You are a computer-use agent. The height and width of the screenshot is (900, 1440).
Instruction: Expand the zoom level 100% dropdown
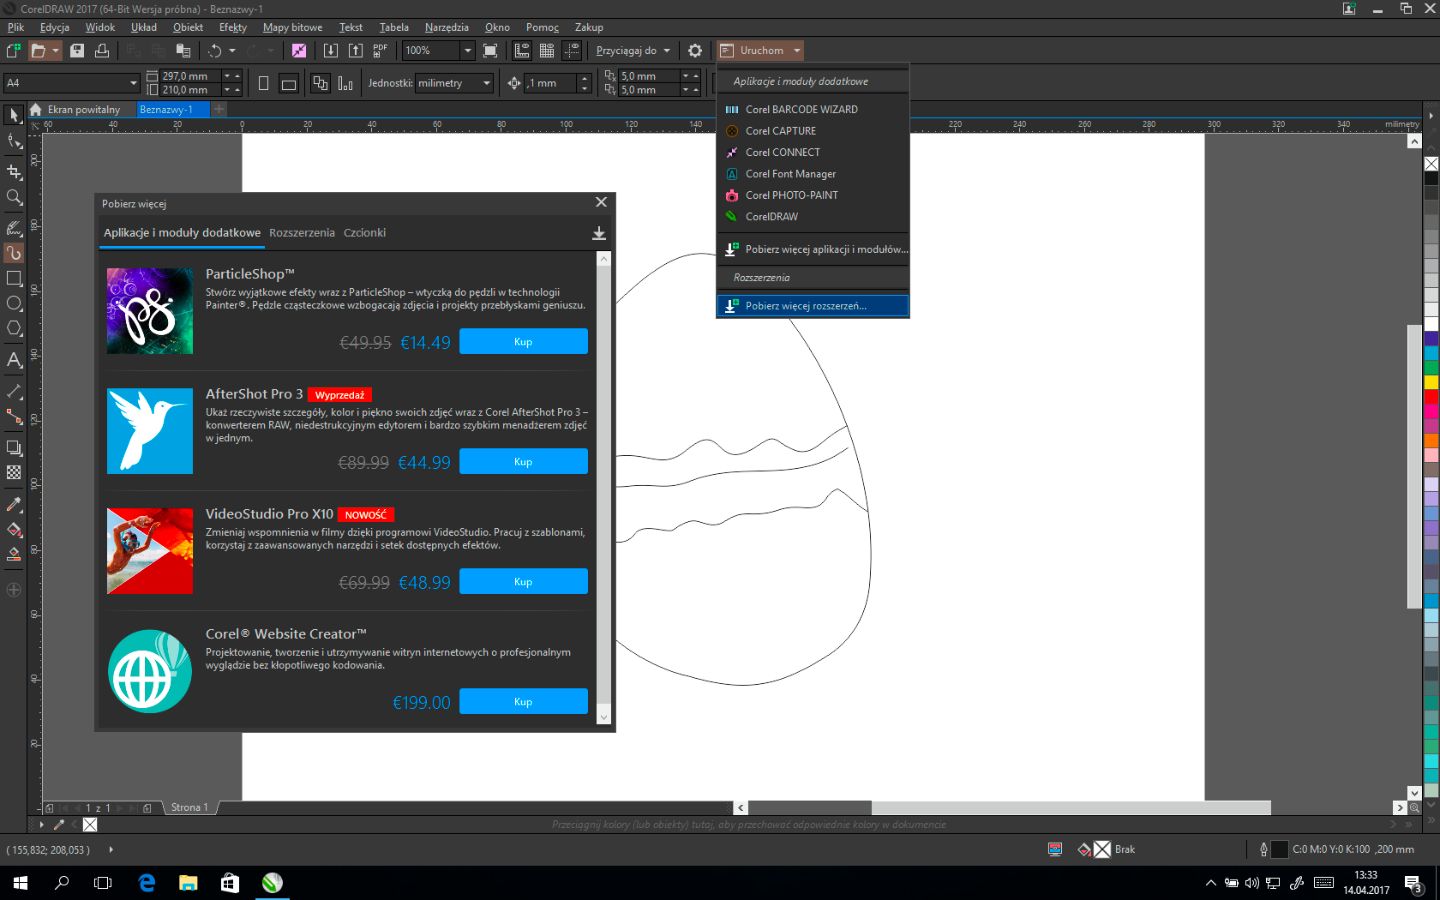coord(467,50)
